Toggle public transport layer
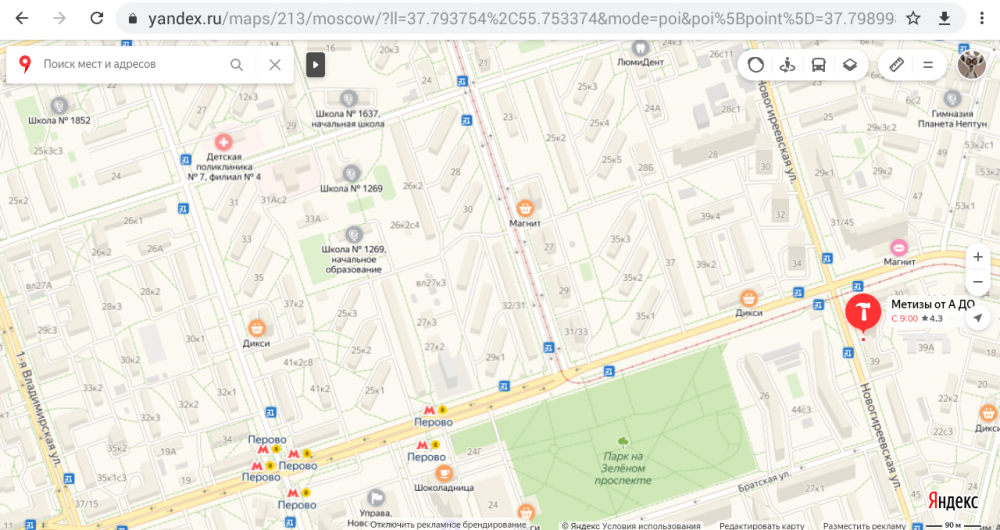Screen dimensions: 1000x530 (818, 65)
